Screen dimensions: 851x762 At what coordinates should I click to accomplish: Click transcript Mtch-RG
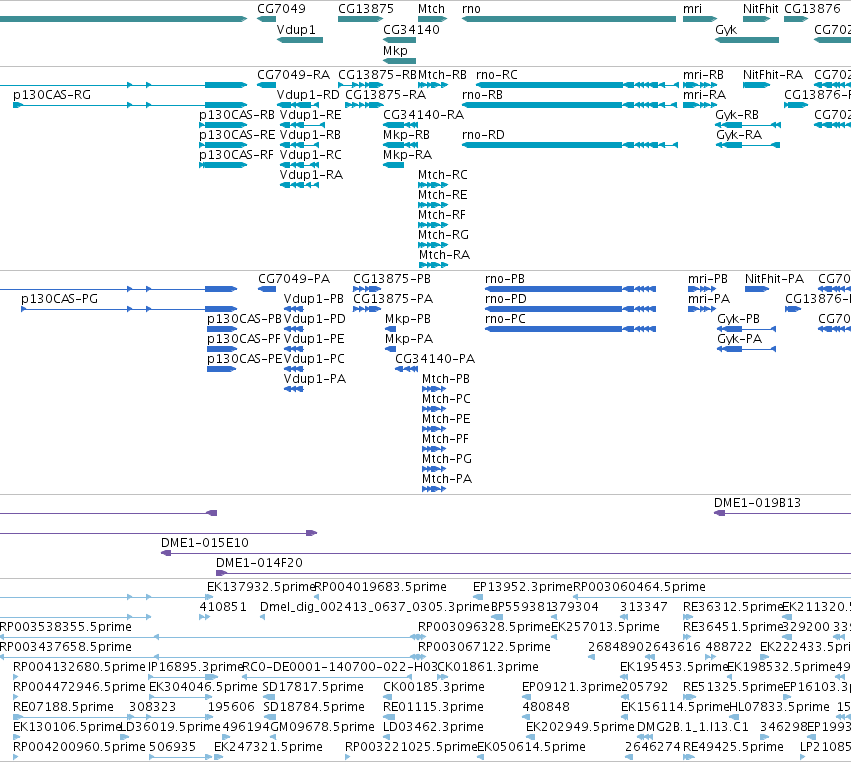443,236
